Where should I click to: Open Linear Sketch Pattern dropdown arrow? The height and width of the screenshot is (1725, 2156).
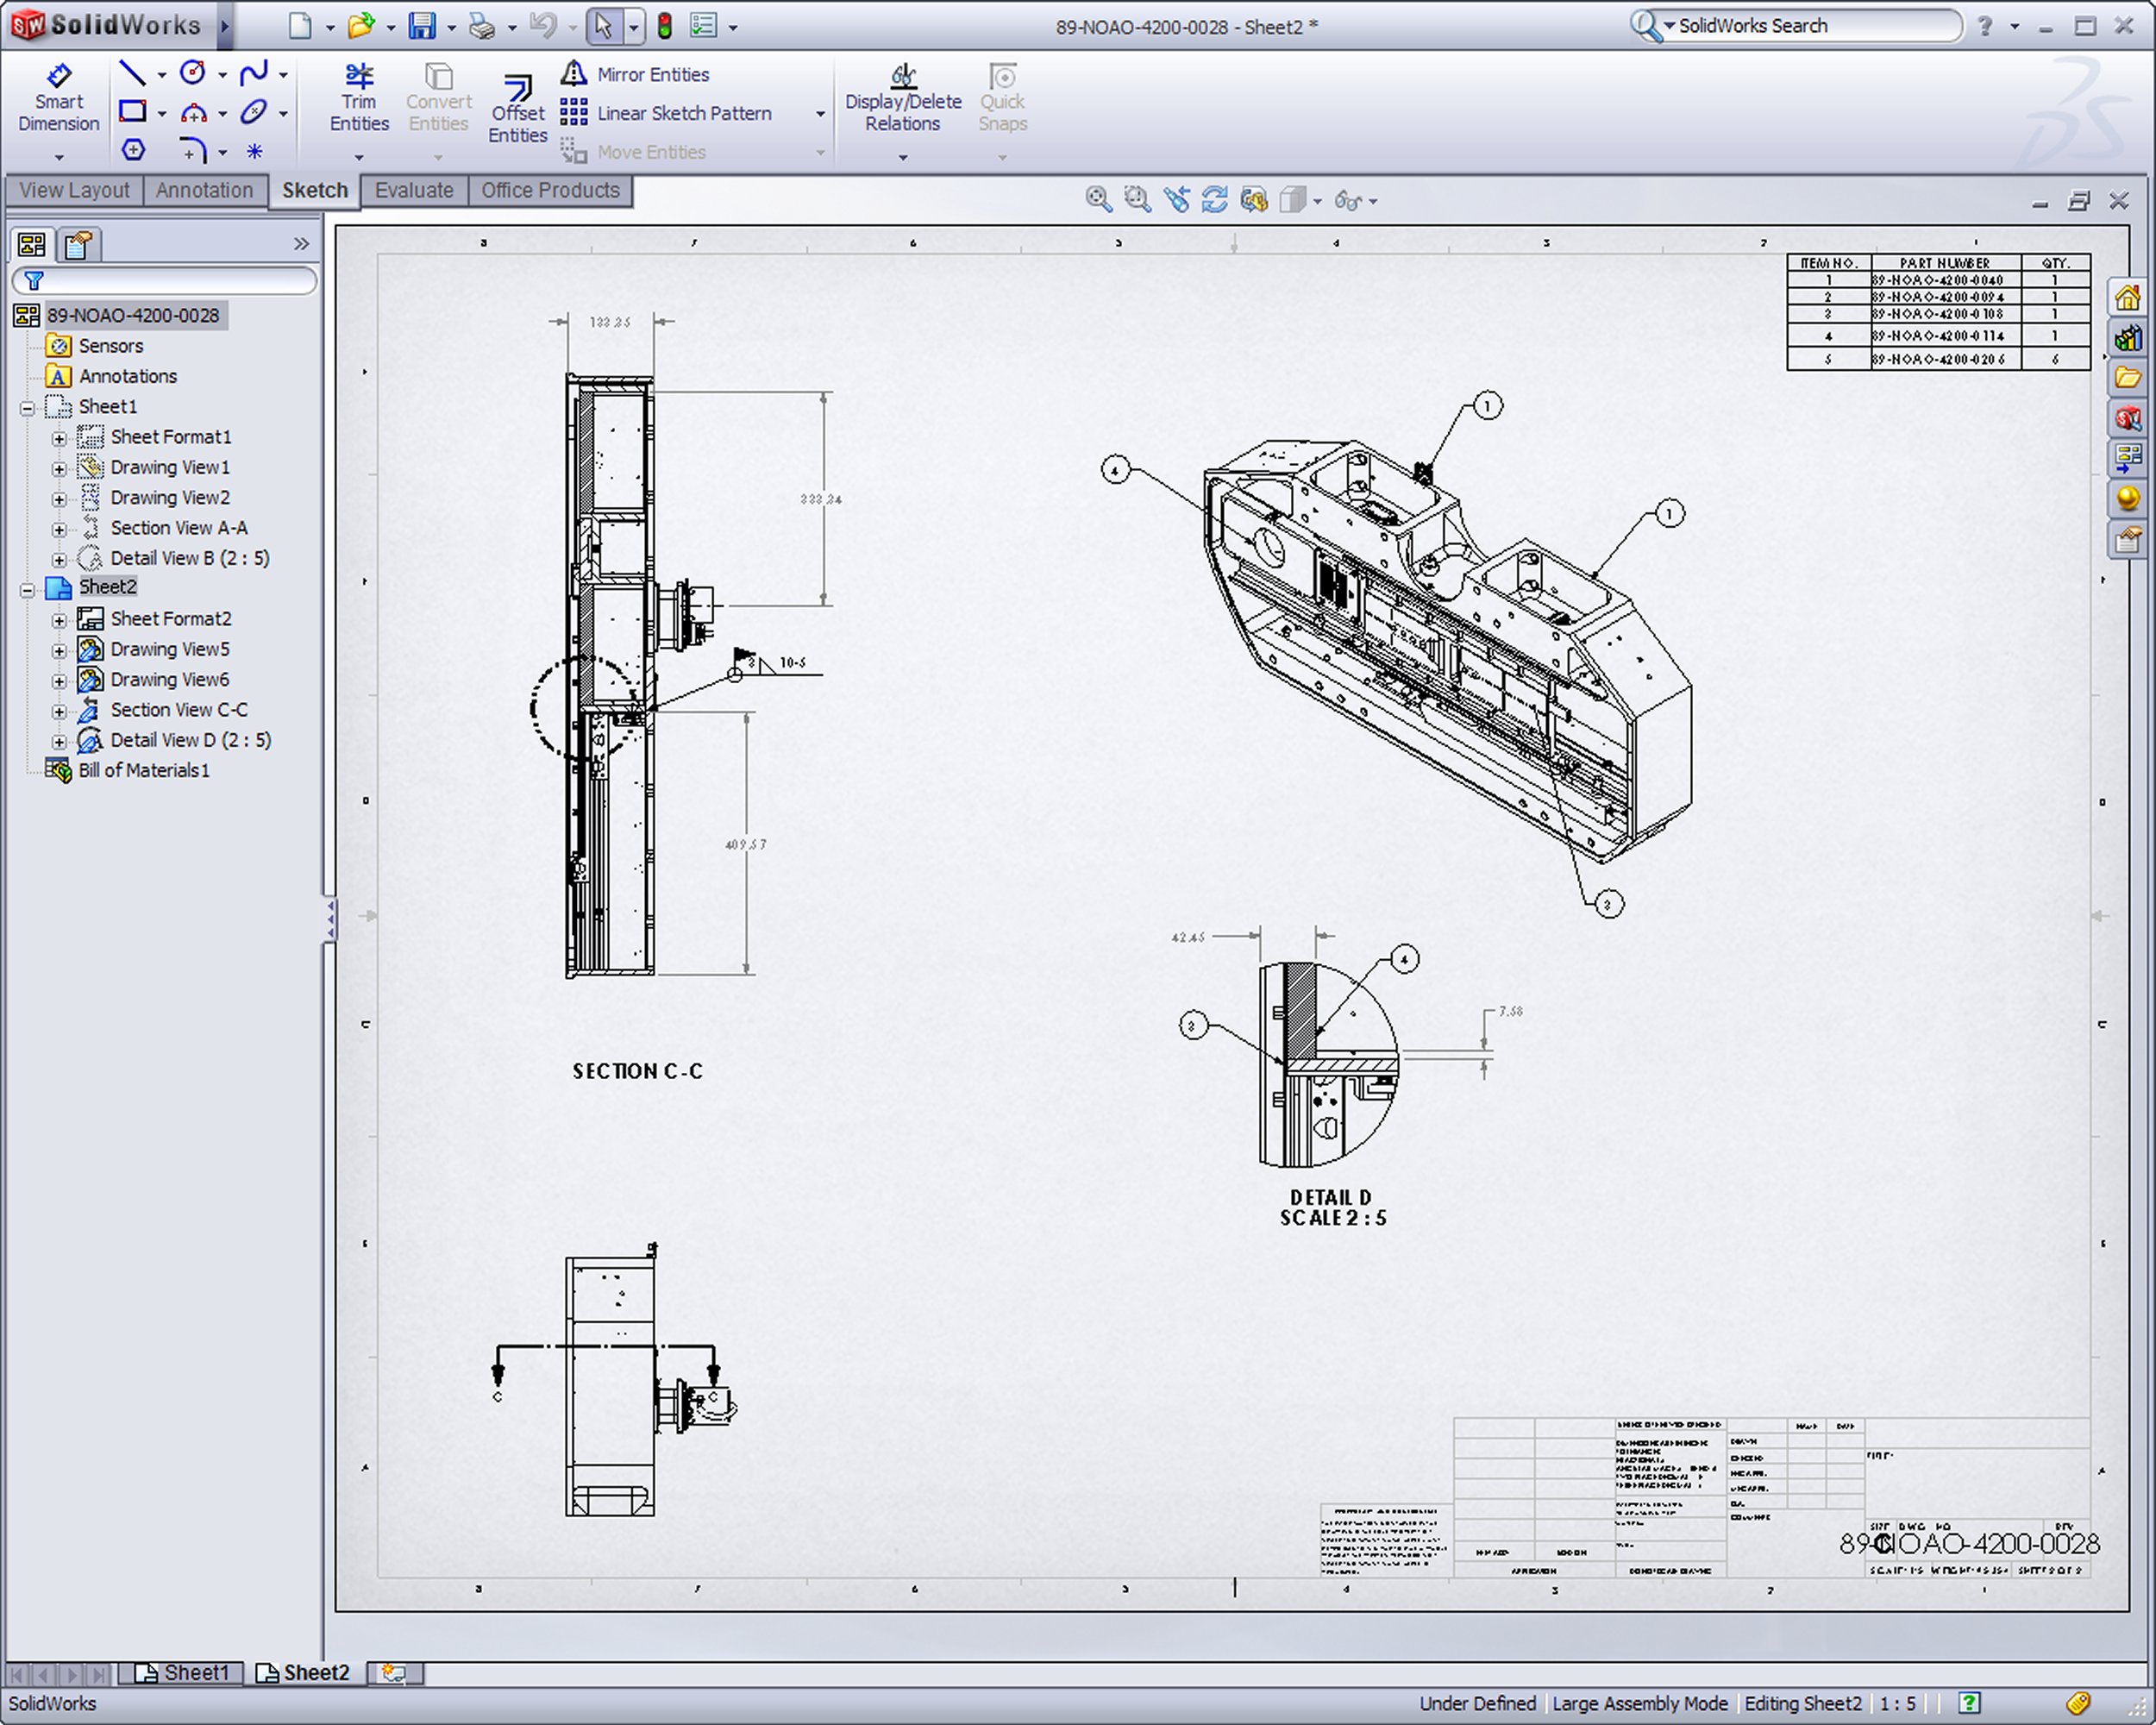click(820, 114)
